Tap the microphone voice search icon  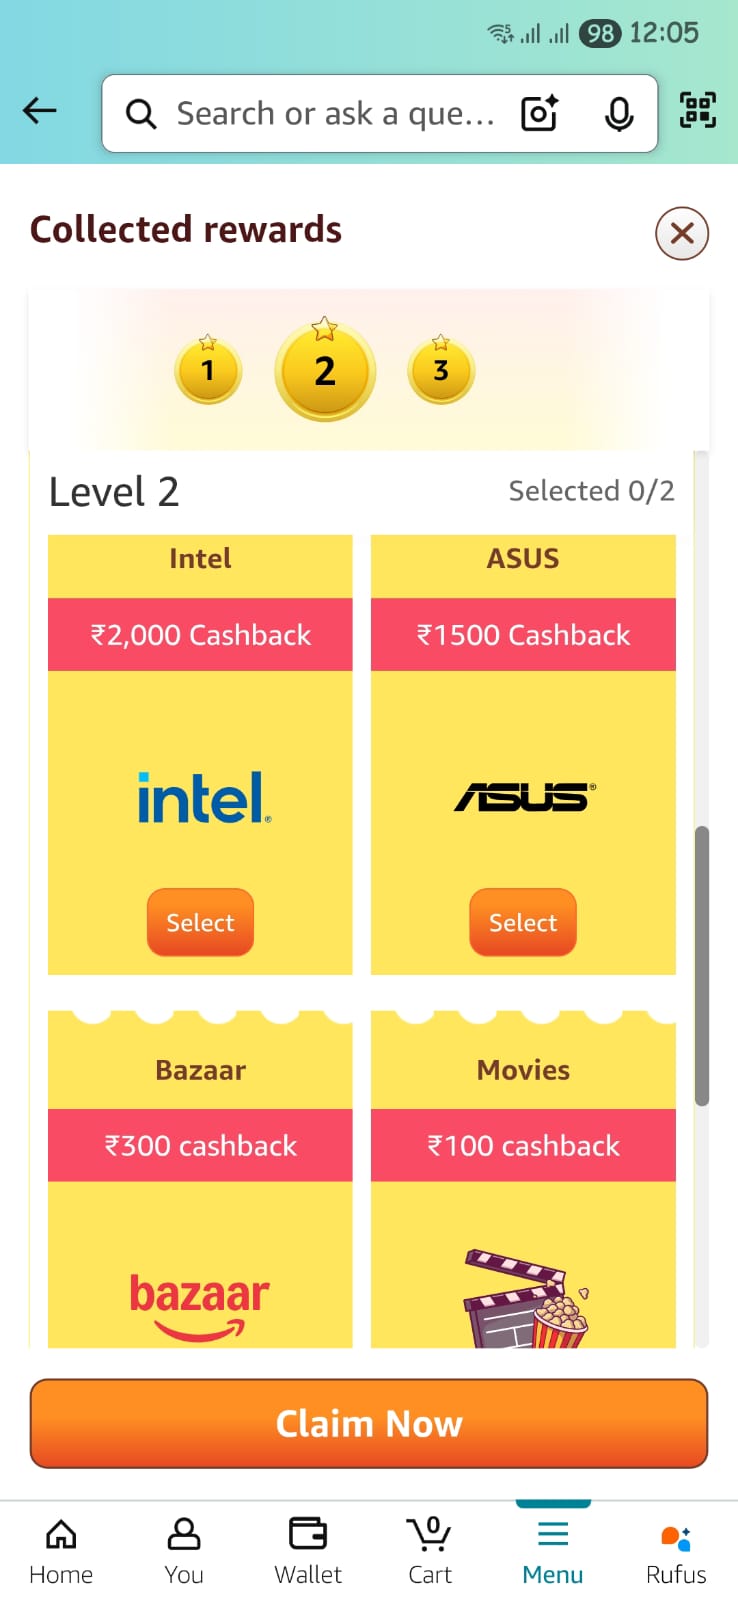tap(619, 114)
